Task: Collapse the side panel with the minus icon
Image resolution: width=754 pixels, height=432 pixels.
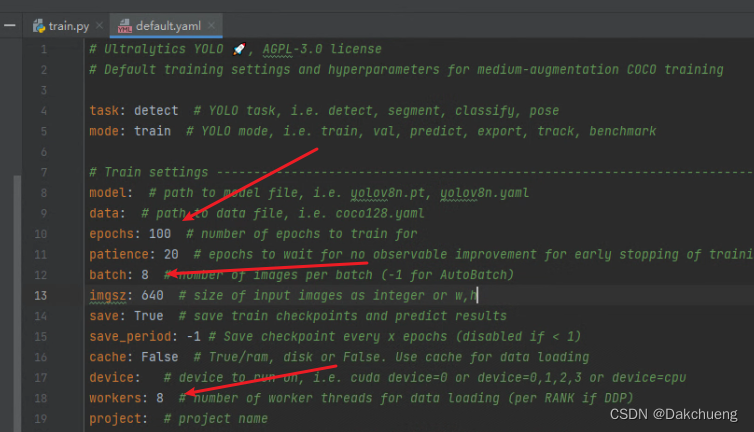Action: [x=10, y=25]
